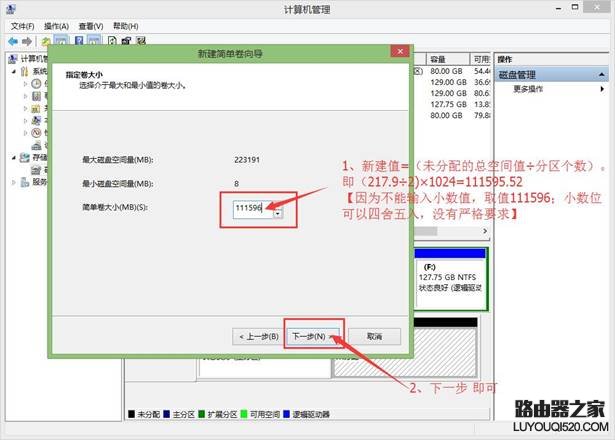615x440 pixels.
Task: Click the Computer Management root node icon
Action: tap(13, 59)
